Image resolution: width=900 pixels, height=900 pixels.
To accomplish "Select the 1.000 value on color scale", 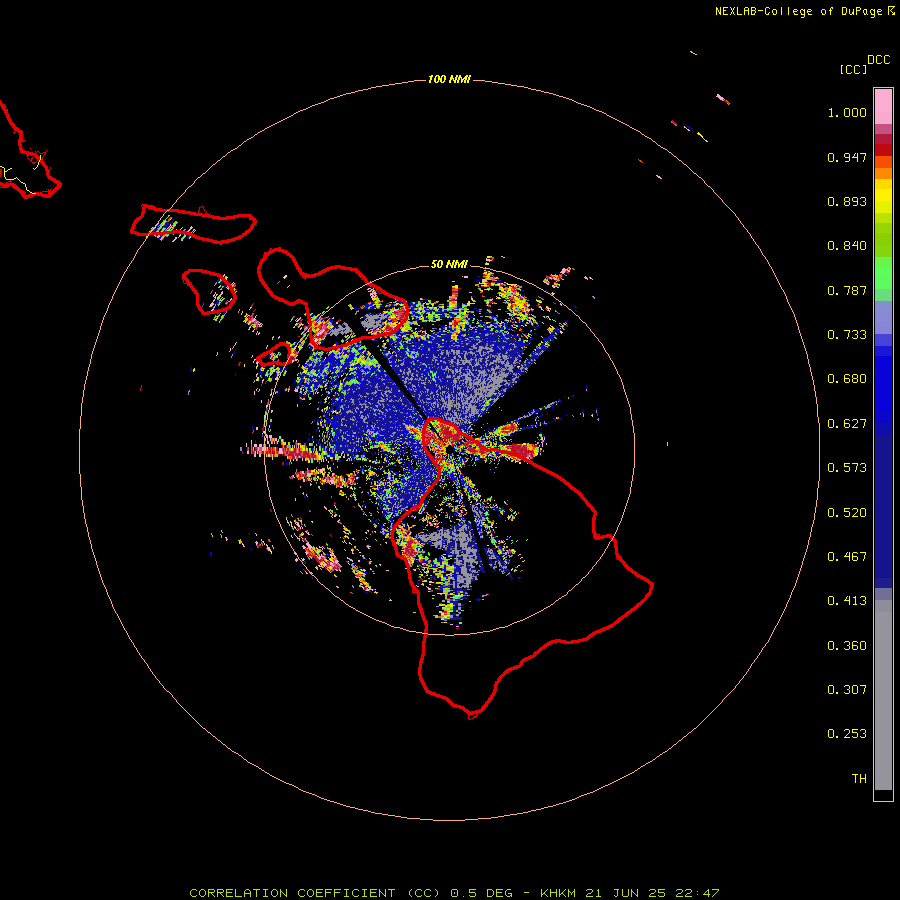I will click(x=847, y=112).
